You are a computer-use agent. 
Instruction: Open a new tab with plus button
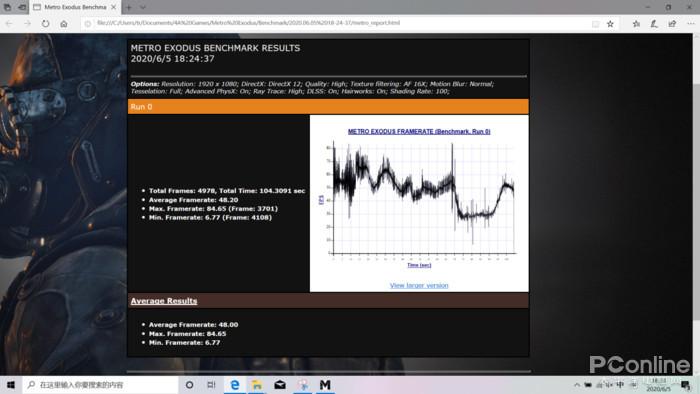(129, 7)
